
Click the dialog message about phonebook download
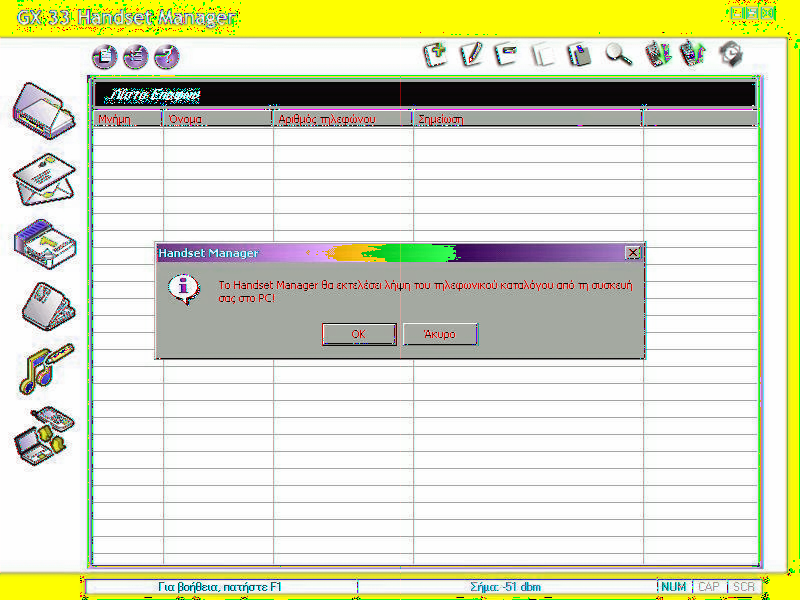click(425, 291)
